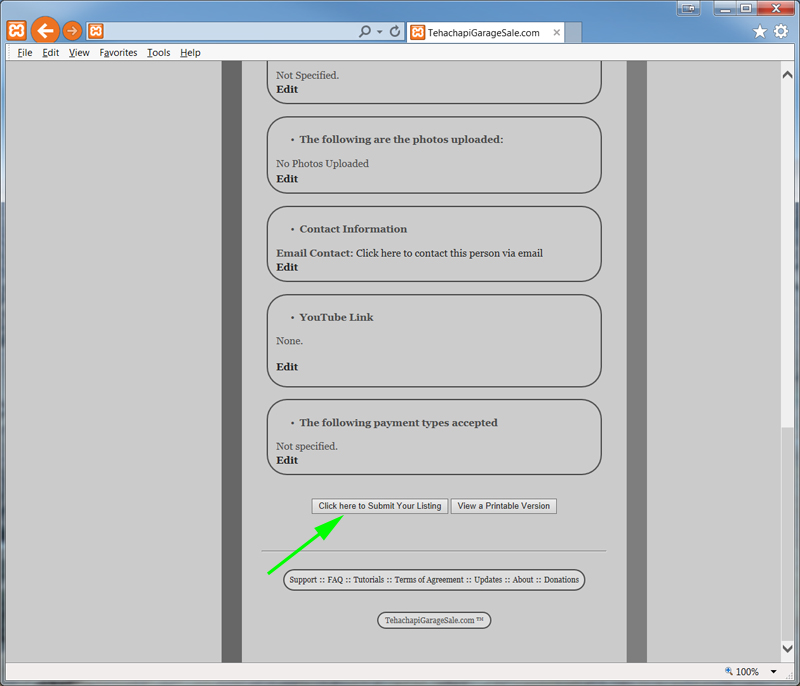Open the Updates footer link
Viewport: 800px width, 686px height.
[x=488, y=580]
